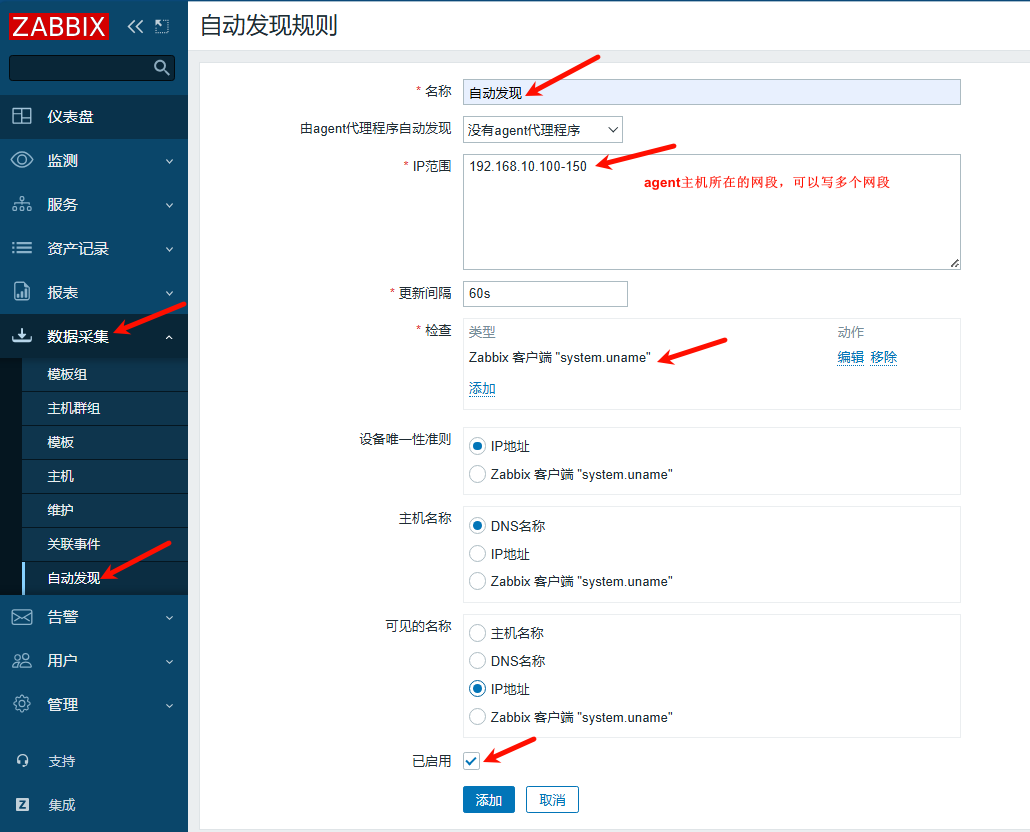Image resolution: width=1030 pixels, height=832 pixels.
Task: Expand the 报表 menu chevron
Action: click(x=169, y=293)
